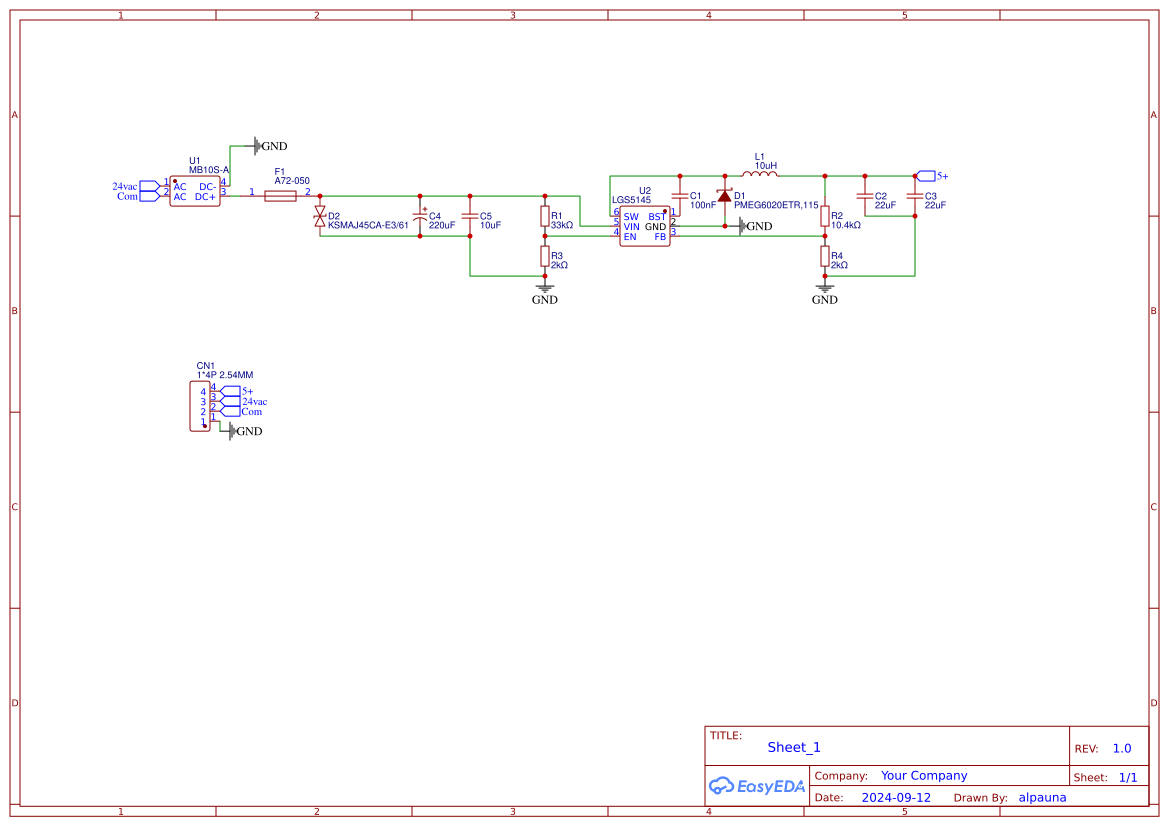Select the 5+ net port flag near C3
Screen dimensions: 1169x827
(925, 174)
